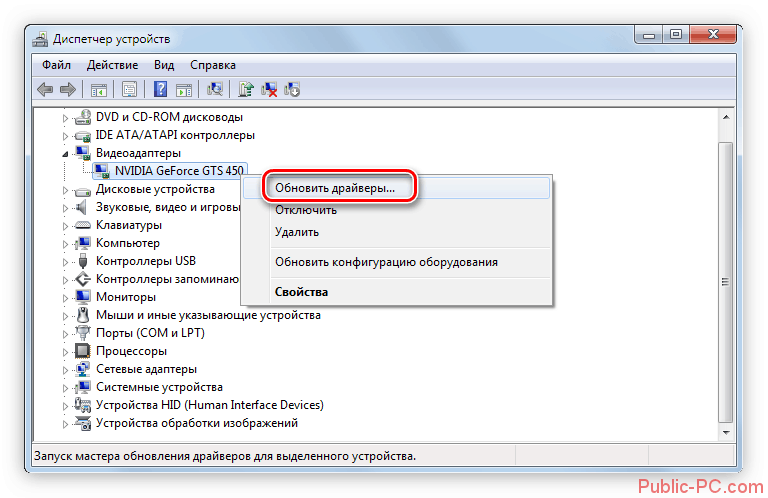Select the Процессоры chip icon
The width and height of the screenshot is (768, 498).
pyautogui.click(x=82, y=351)
